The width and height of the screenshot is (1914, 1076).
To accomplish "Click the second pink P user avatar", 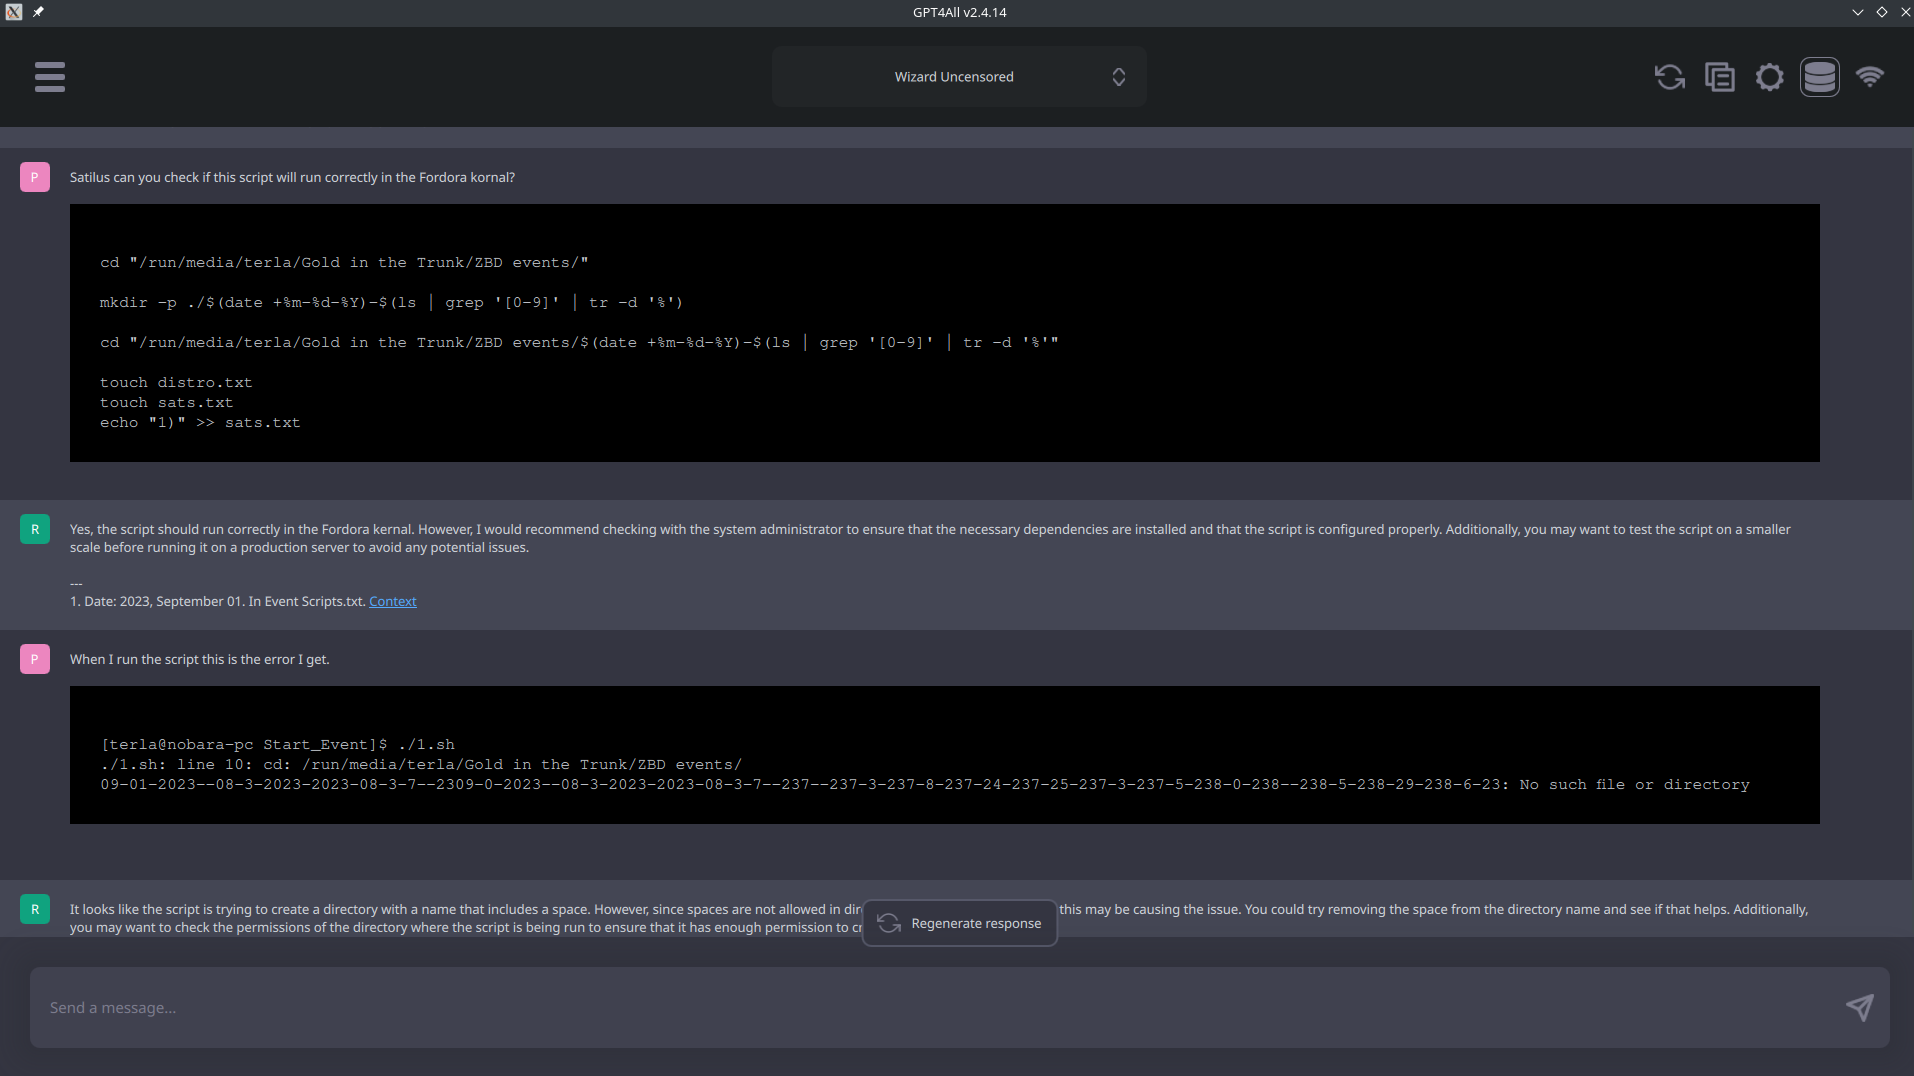I will (35, 659).
